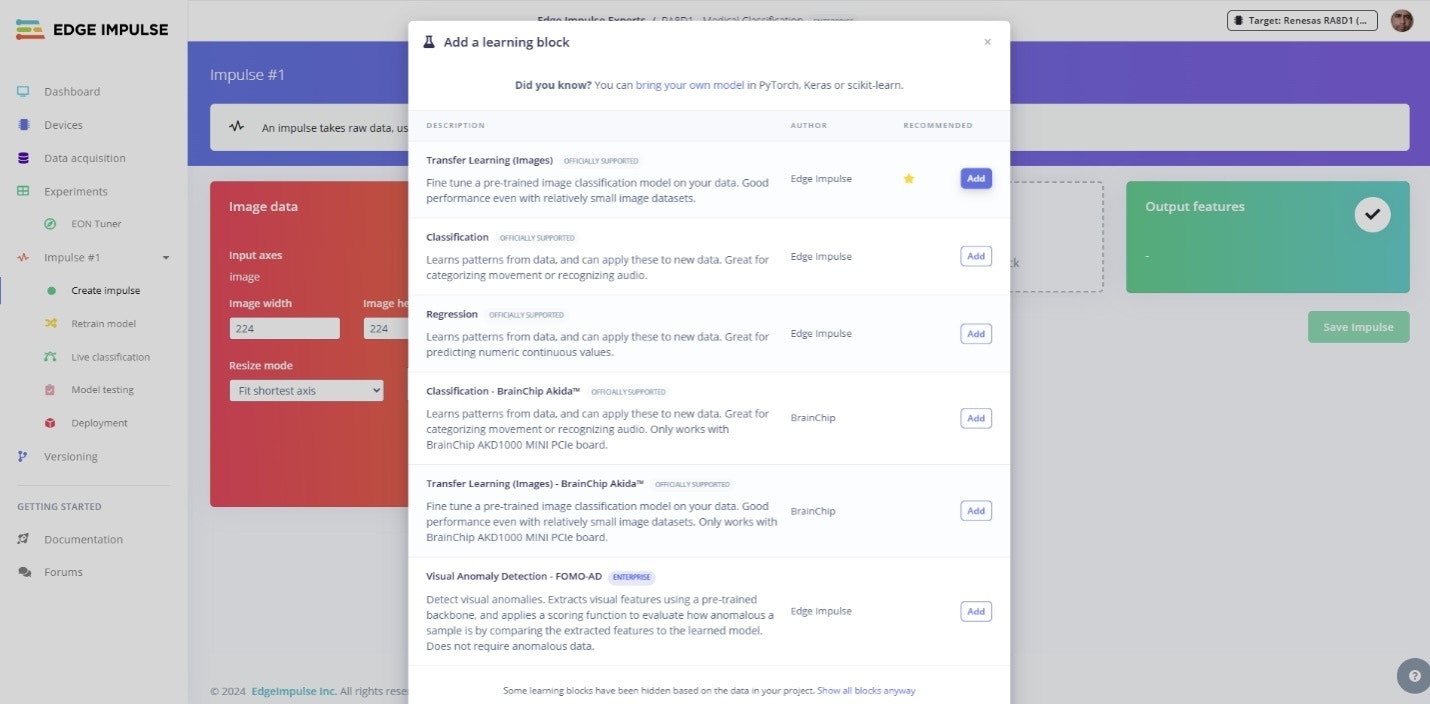Go to Dashboard in sidebar
Screen dimensions: 1430x704
click(x=72, y=92)
